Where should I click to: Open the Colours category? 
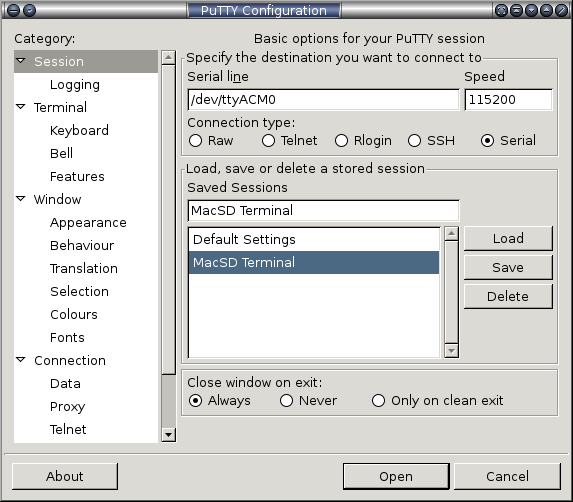(74, 315)
